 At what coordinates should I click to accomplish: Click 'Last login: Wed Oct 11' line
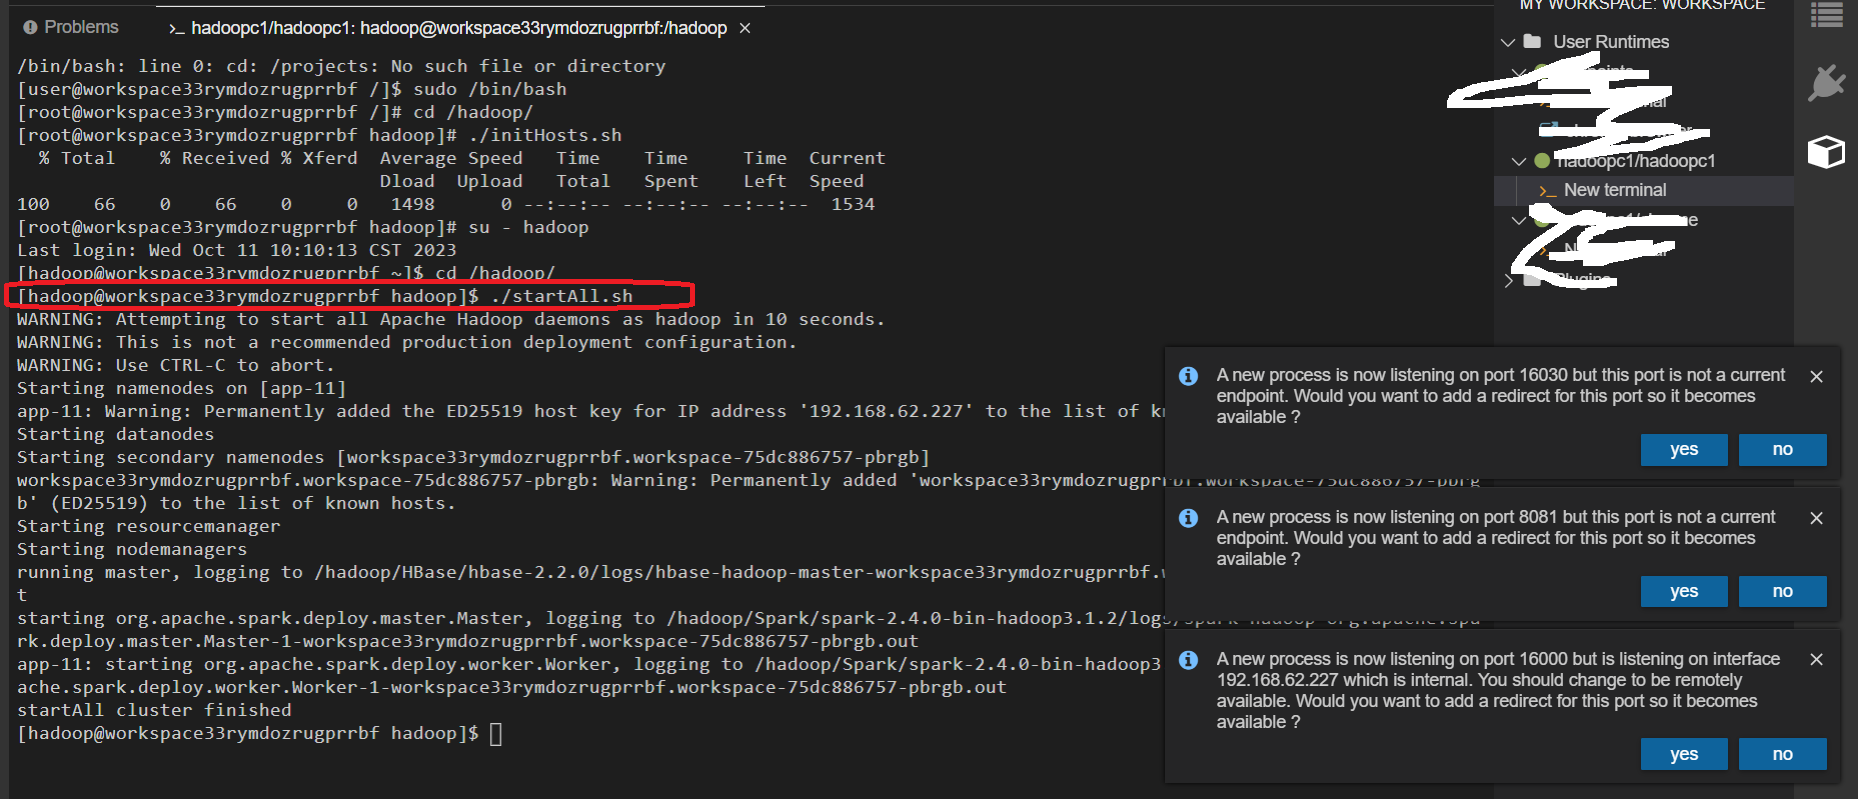click(237, 250)
